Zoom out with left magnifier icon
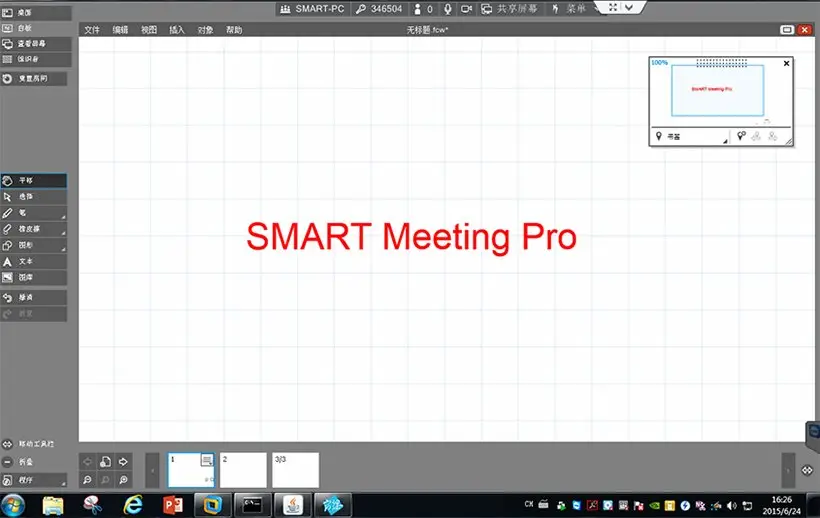820x518 pixels. coord(87,479)
